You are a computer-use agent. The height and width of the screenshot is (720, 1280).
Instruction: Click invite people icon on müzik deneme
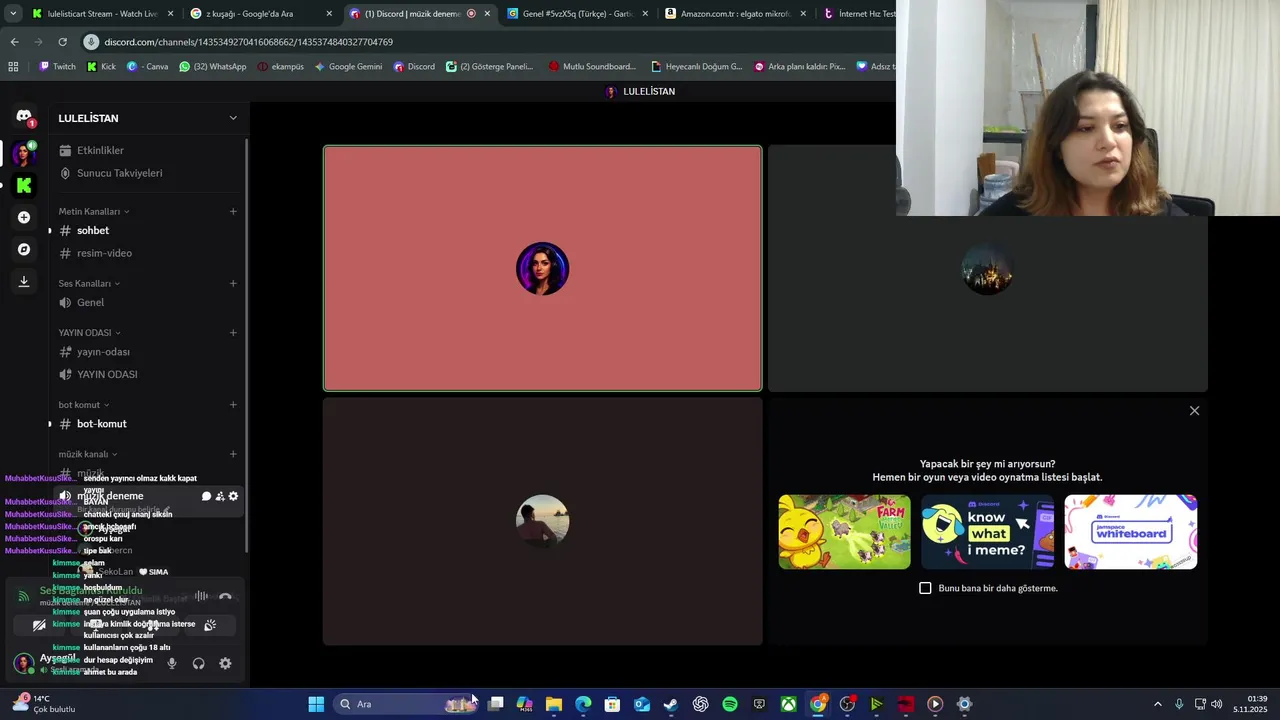coord(220,496)
